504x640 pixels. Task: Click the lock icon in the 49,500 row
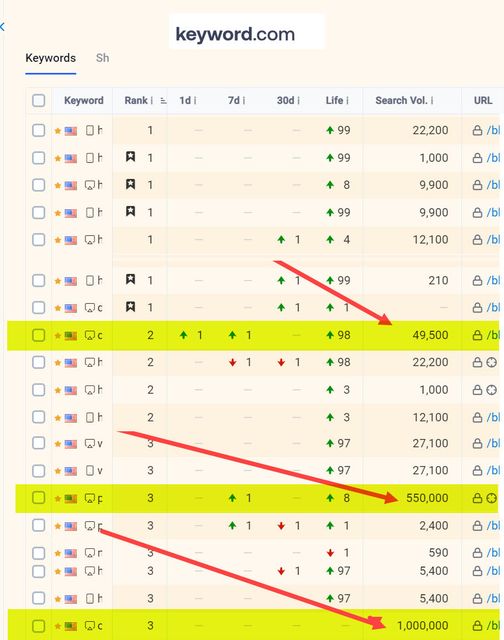point(477,336)
